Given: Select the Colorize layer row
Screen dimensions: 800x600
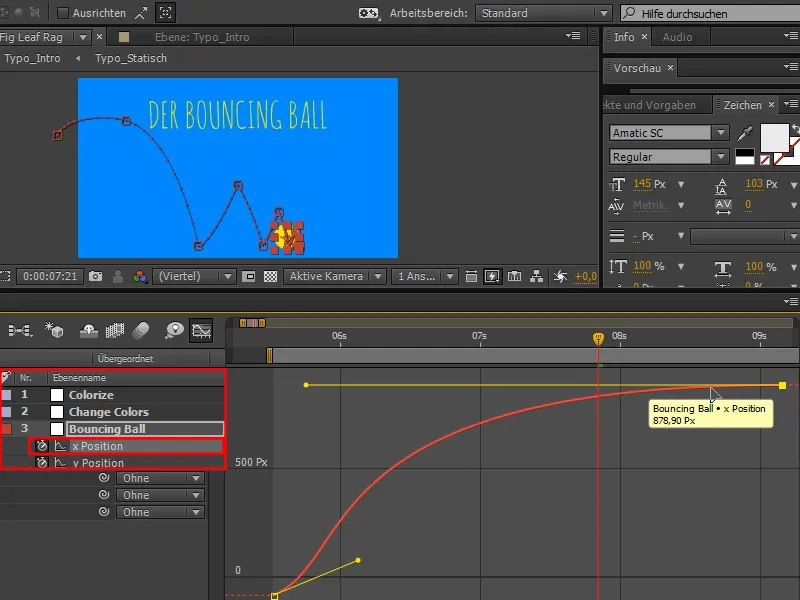Looking at the screenshot, I should [112, 394].
